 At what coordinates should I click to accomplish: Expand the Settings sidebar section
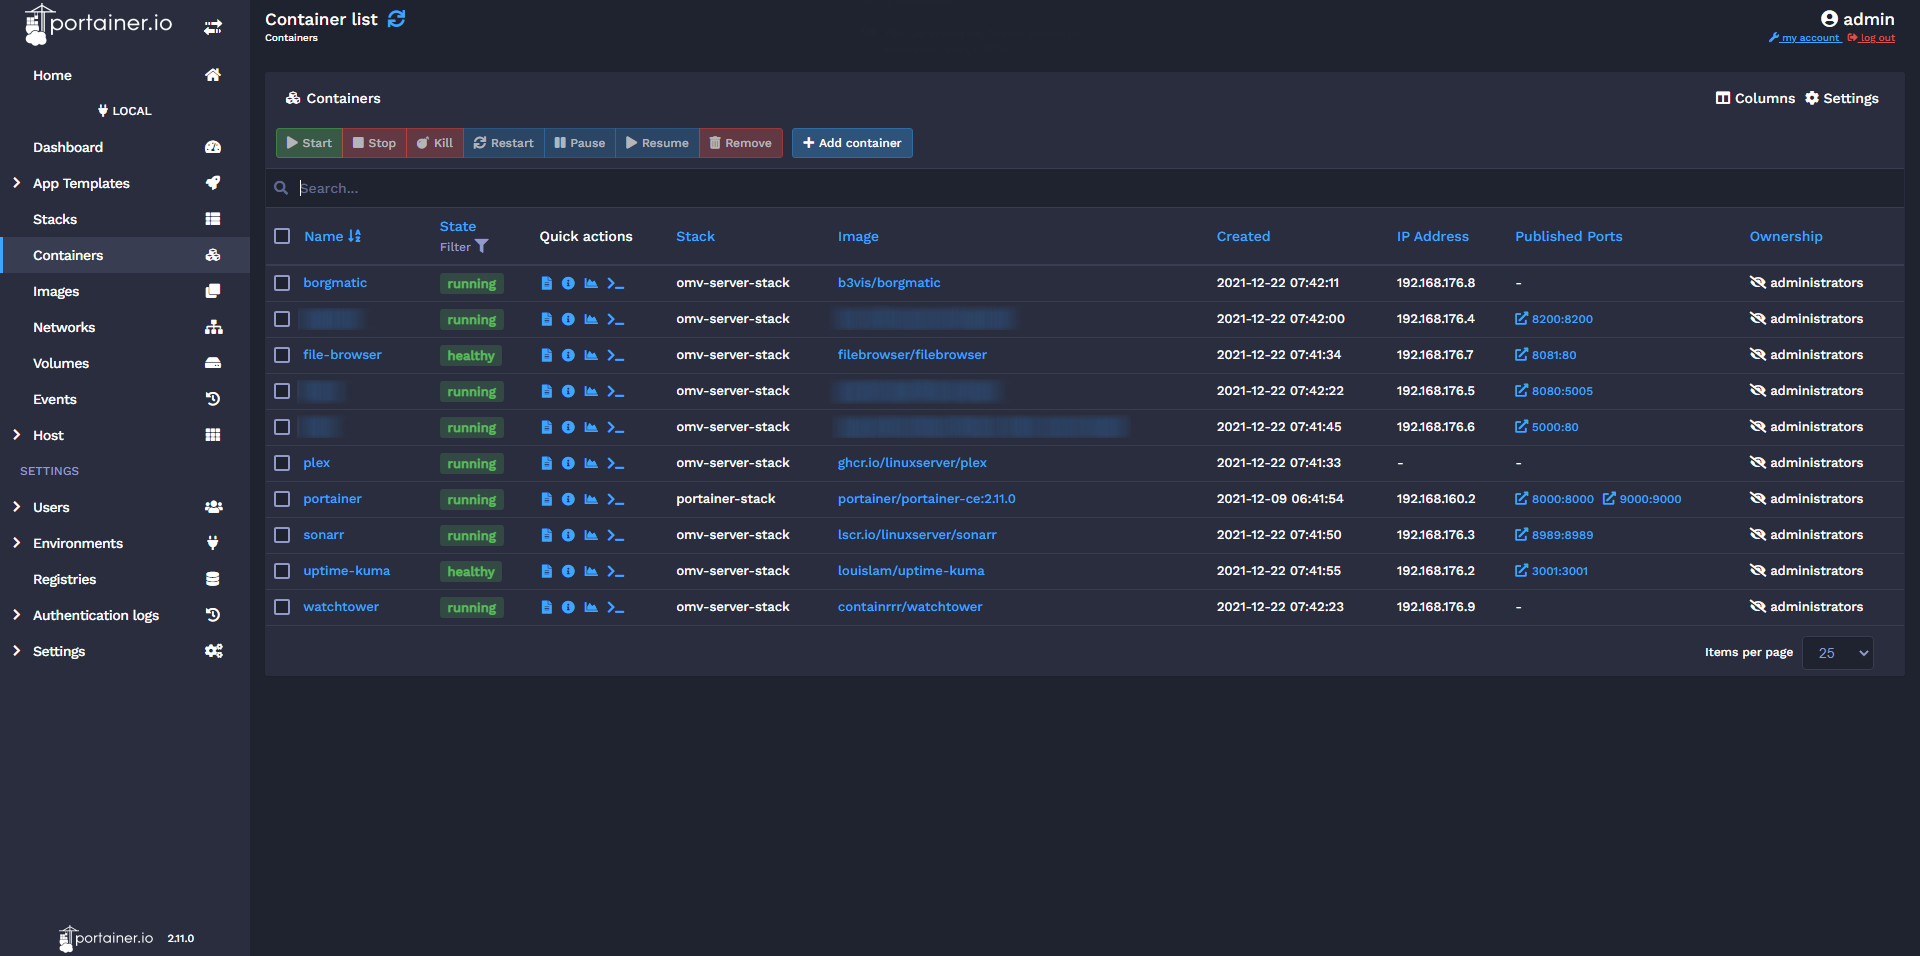coord(17,651)
